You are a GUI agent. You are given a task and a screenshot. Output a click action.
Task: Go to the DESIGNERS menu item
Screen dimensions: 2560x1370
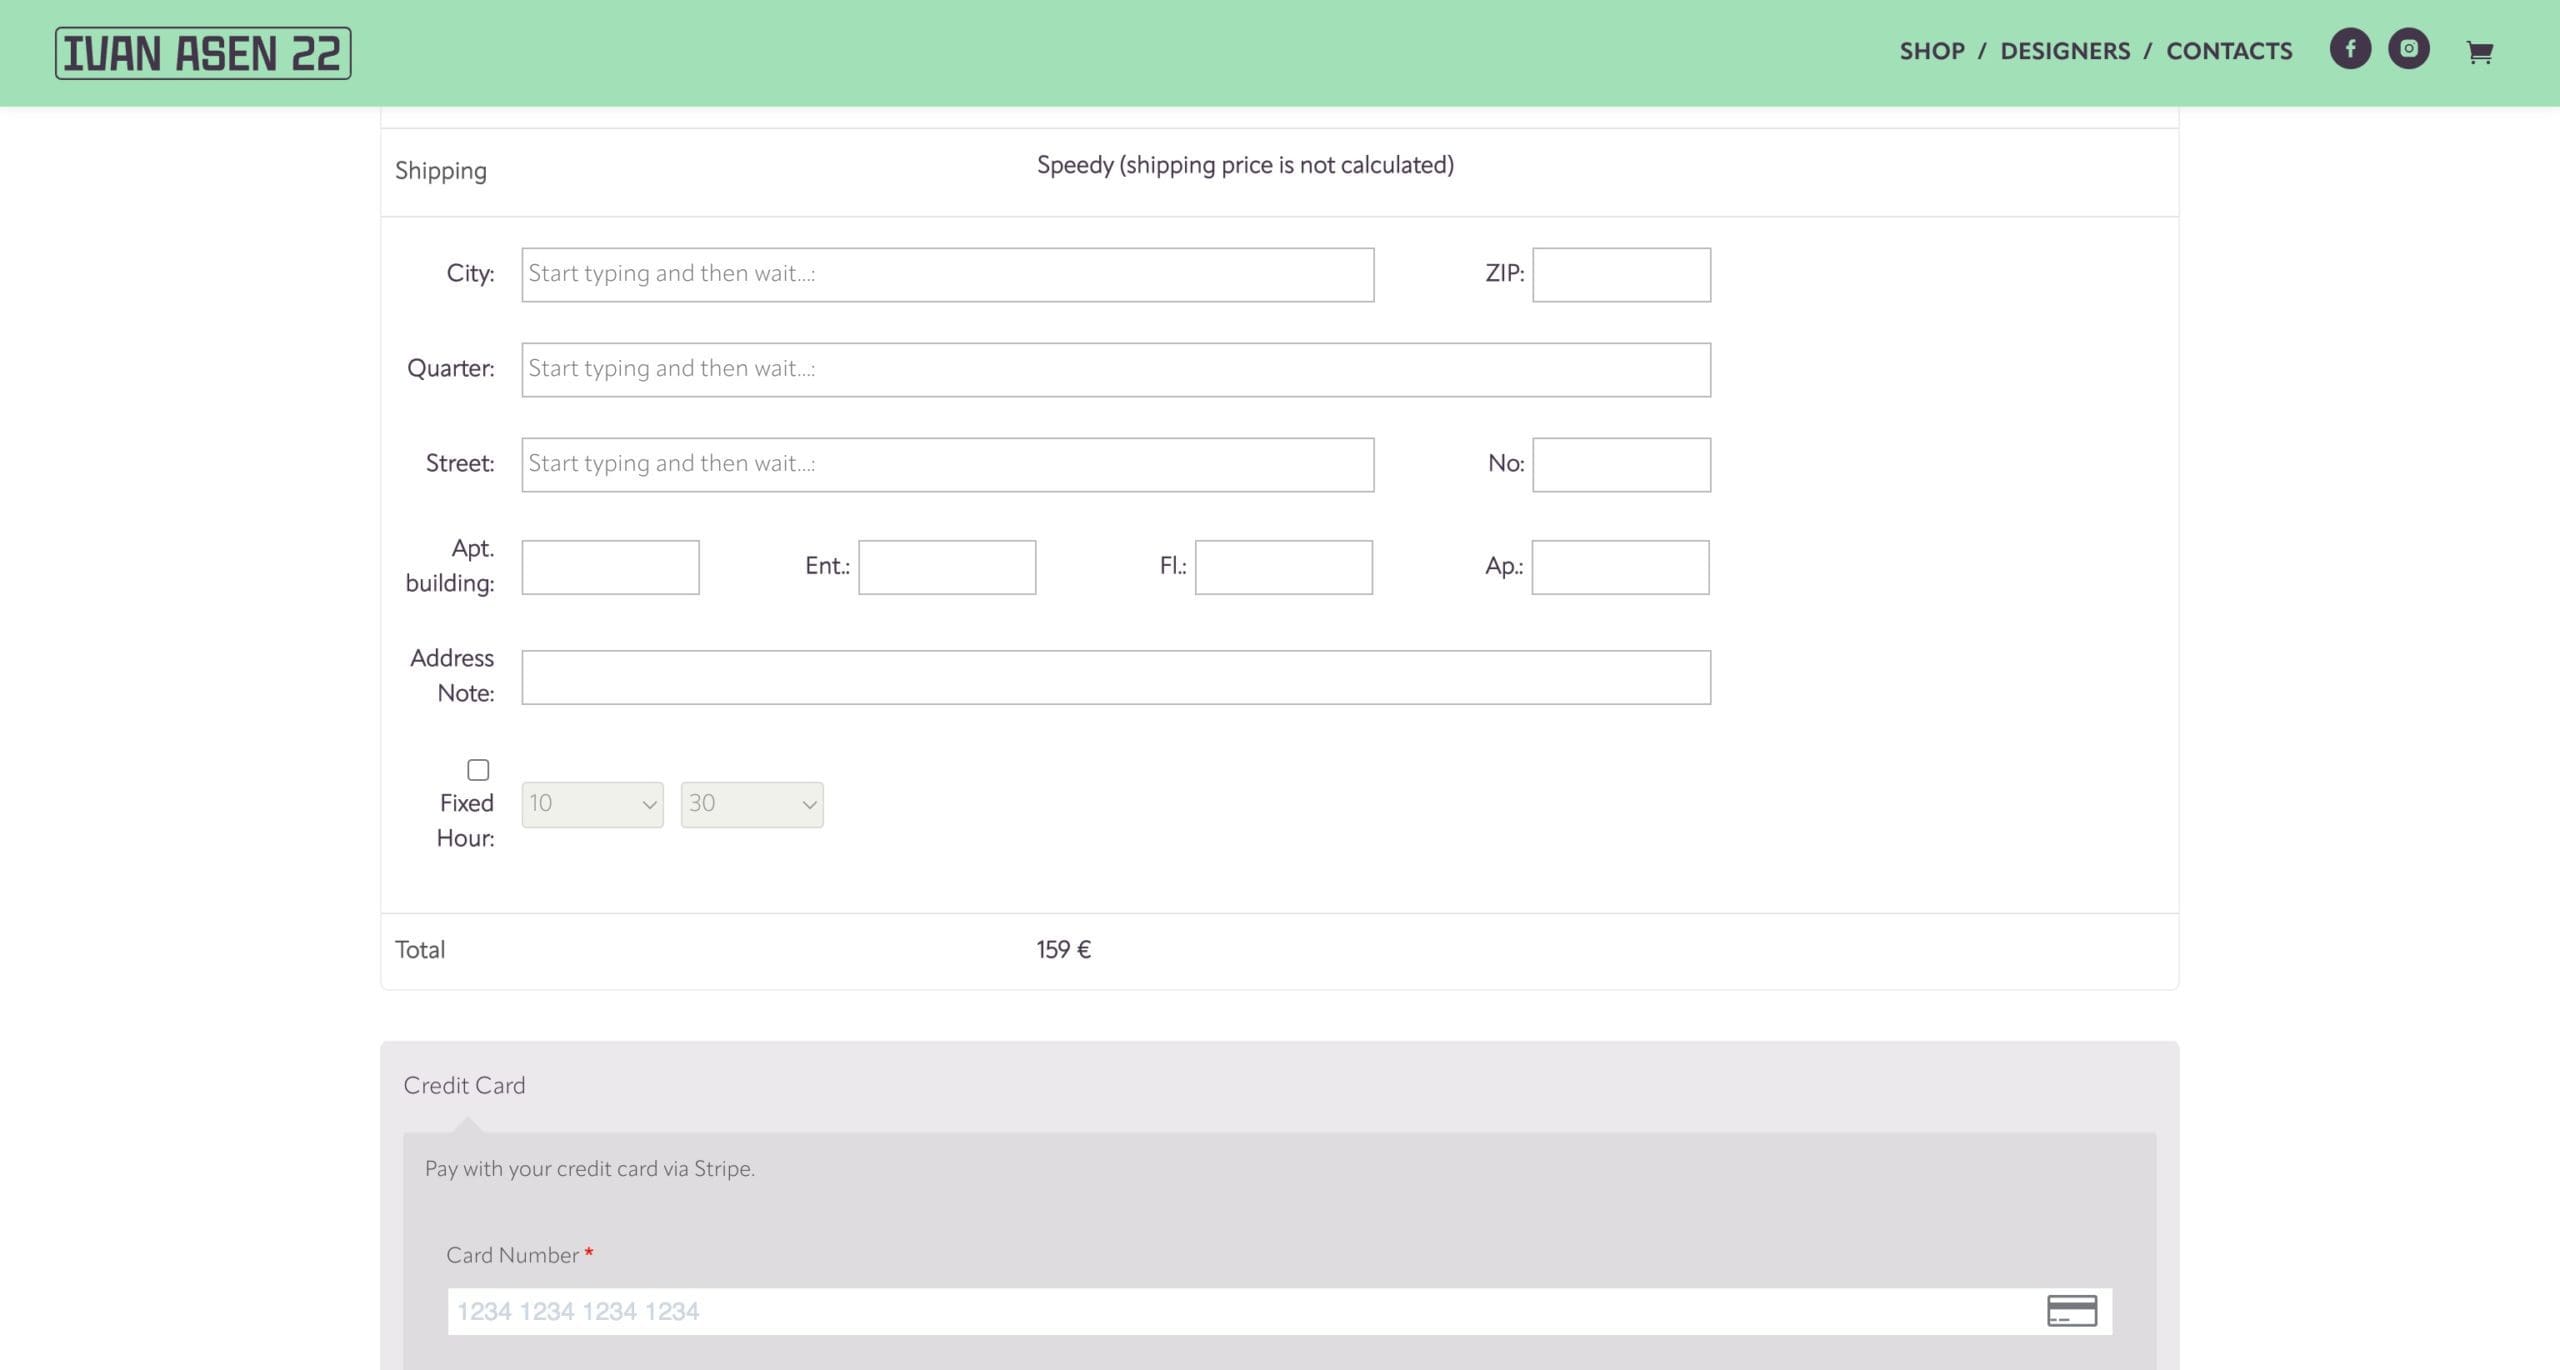click(x=2064, y=51)
